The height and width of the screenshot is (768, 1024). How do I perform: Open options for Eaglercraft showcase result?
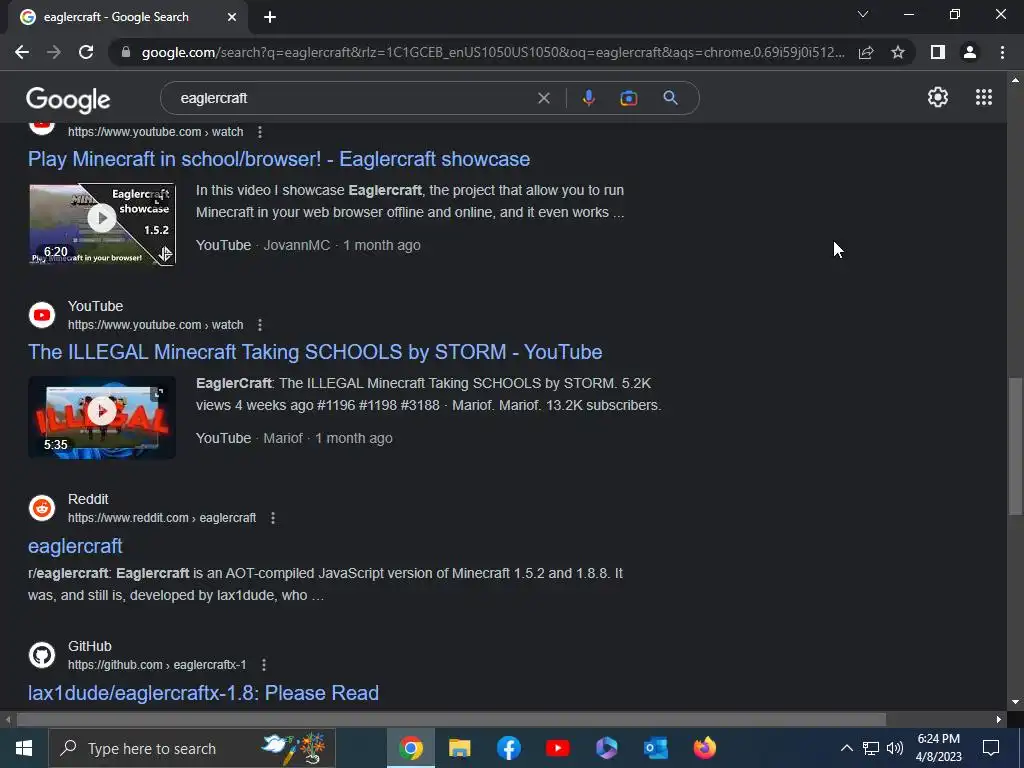pos(260,132)
